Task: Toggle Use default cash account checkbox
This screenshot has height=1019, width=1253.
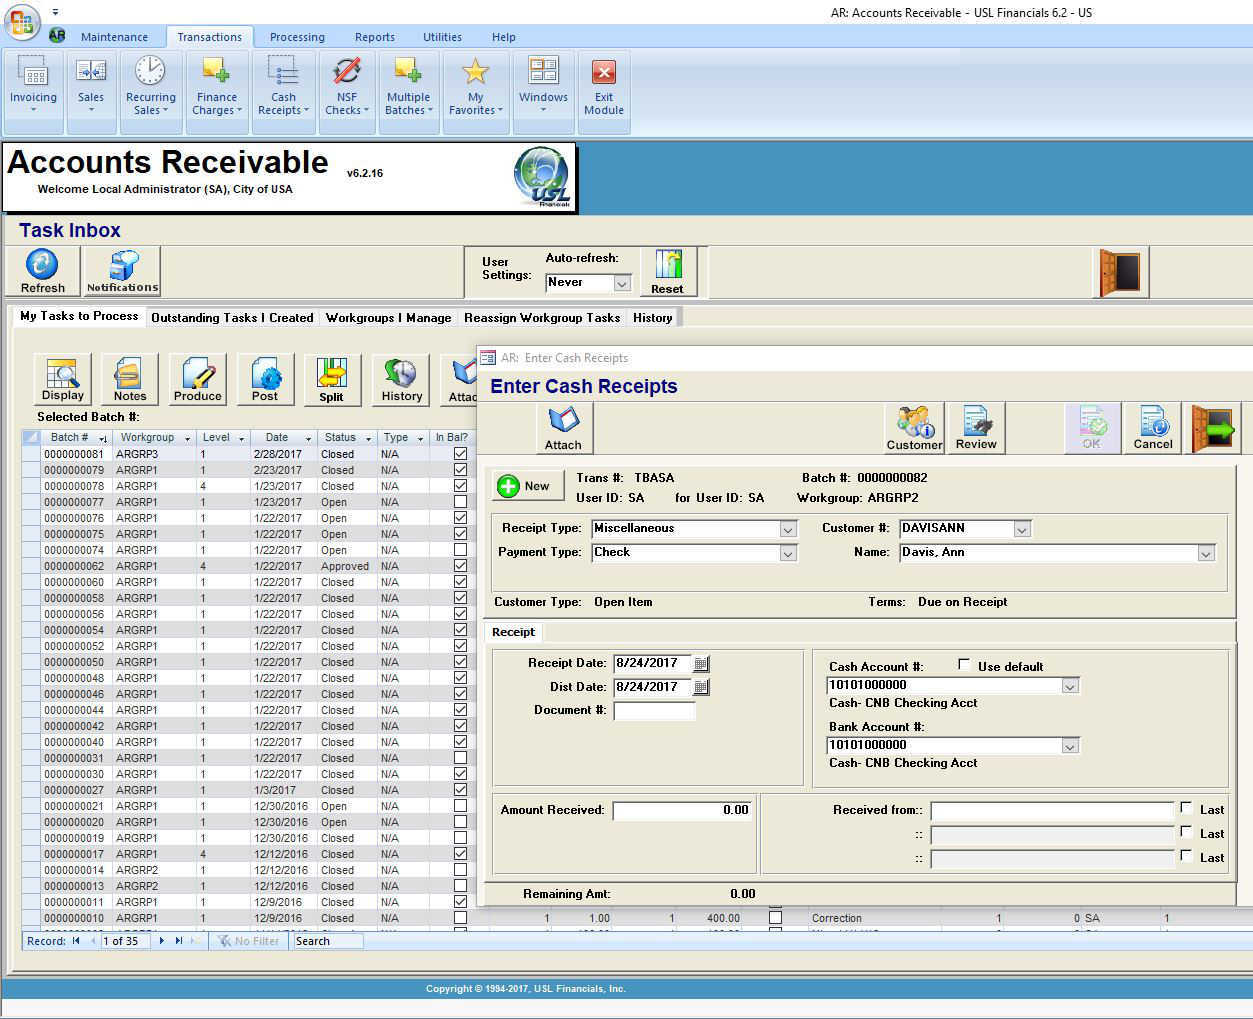Action: 964,664
